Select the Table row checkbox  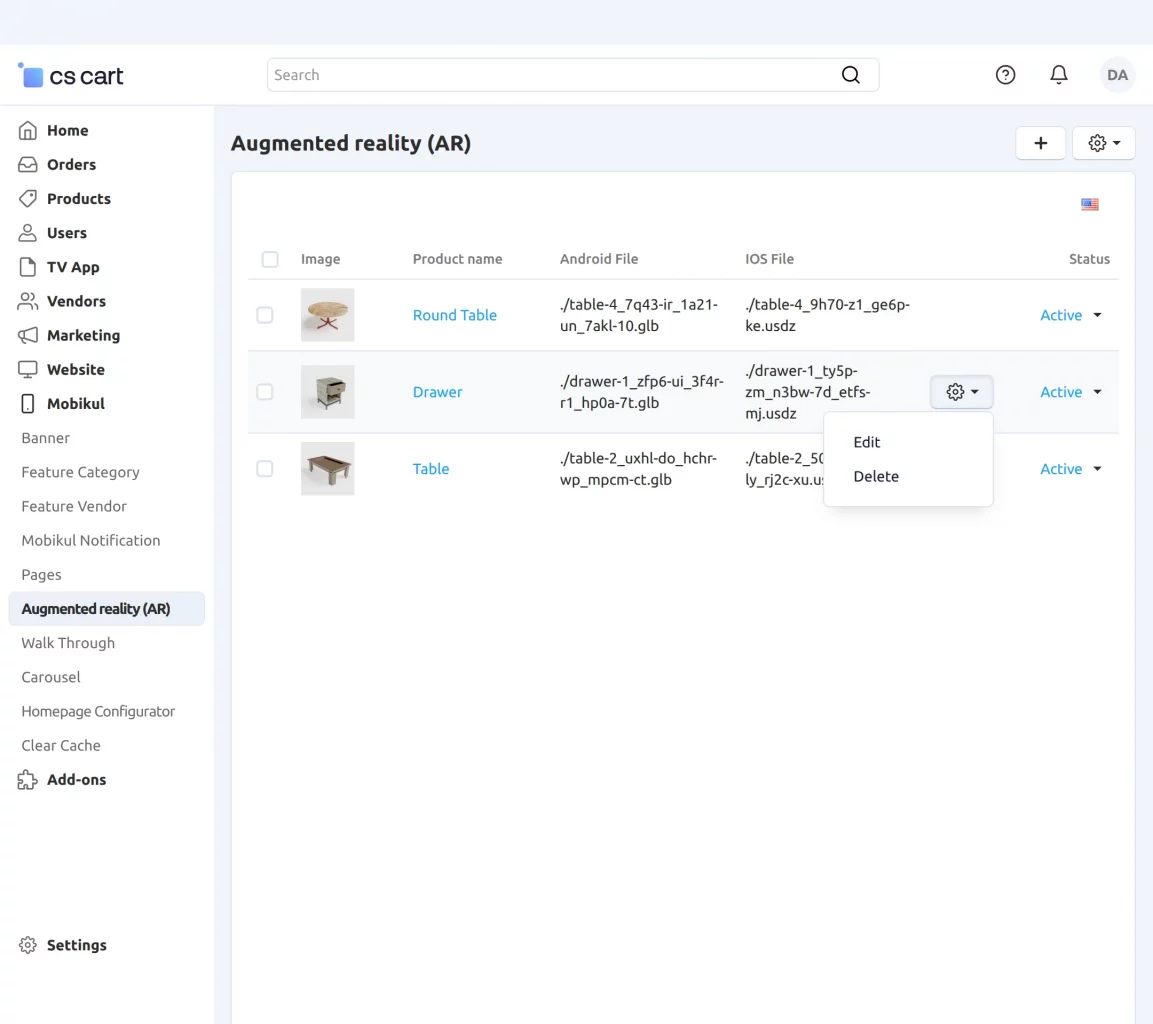[x=265, y=469]
